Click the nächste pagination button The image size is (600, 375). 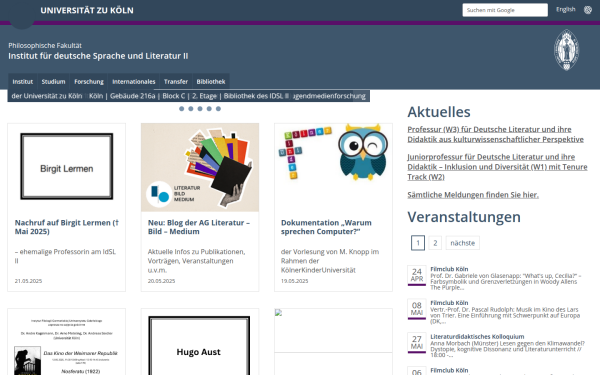coord(462,243)
